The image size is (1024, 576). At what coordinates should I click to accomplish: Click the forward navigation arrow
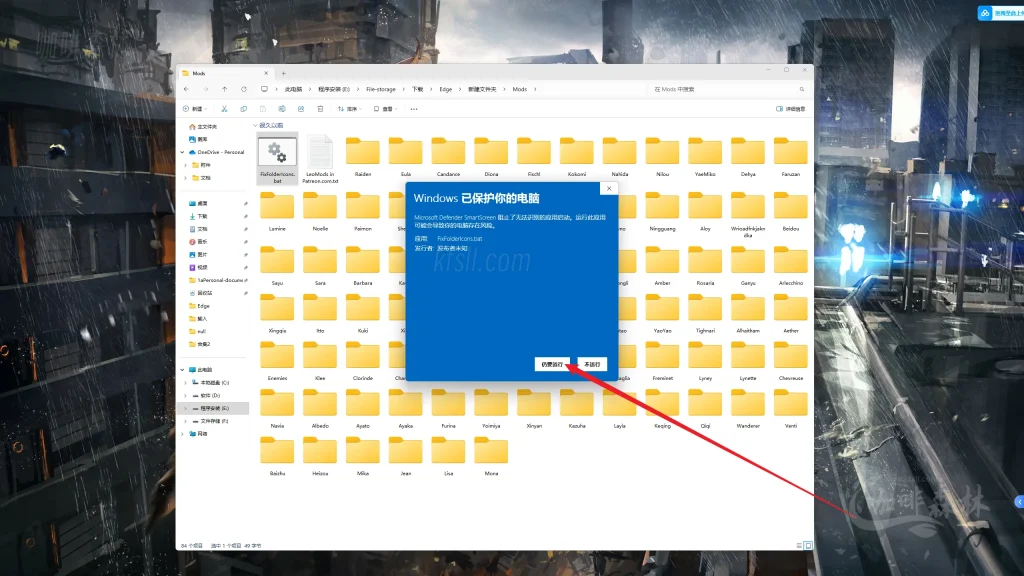pos(205,89)
